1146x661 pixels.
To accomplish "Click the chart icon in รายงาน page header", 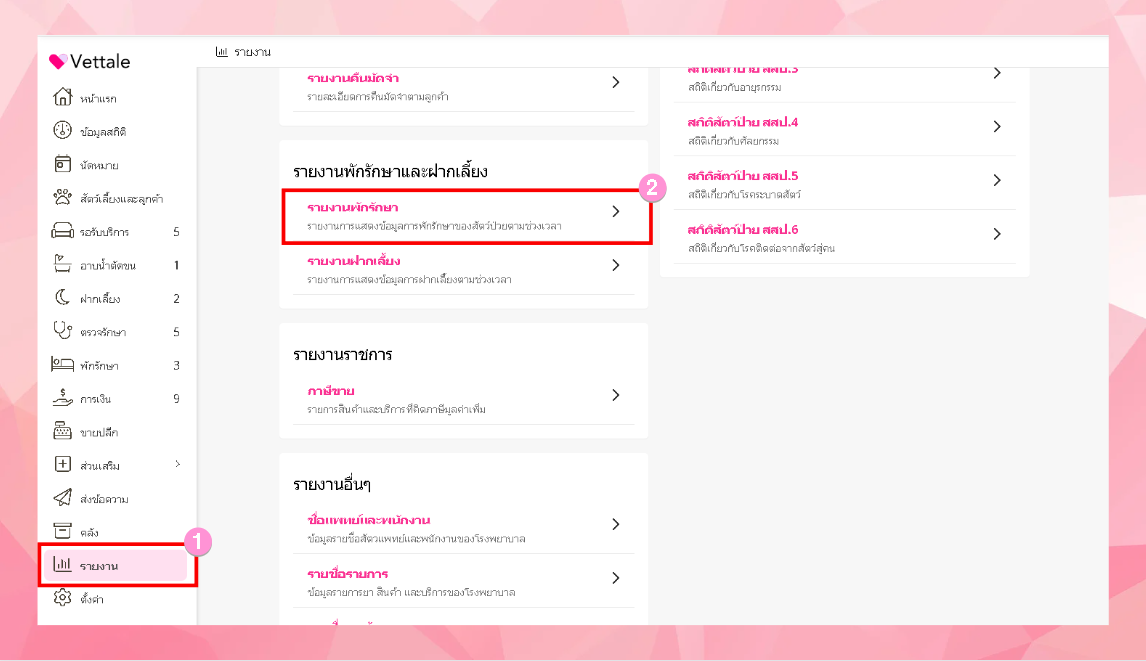I will [221, 52].
